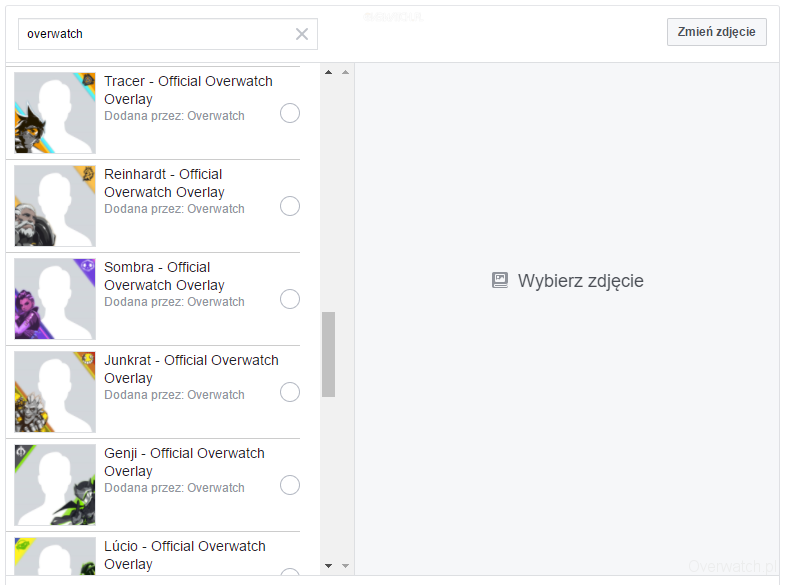This screenshot has height=585, width=788.
Task: Select the Sombra overlay radio button
Action: [x=290, y=299]
